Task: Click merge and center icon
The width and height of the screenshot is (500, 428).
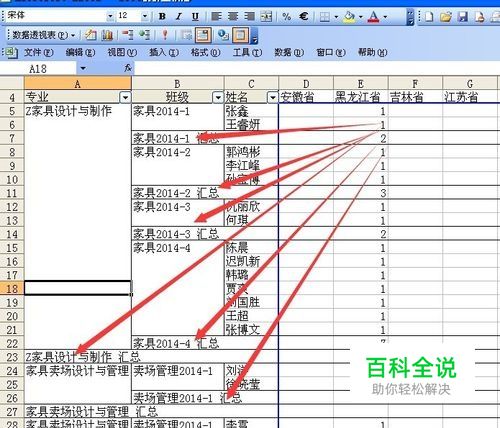Action: coord(266,16)
